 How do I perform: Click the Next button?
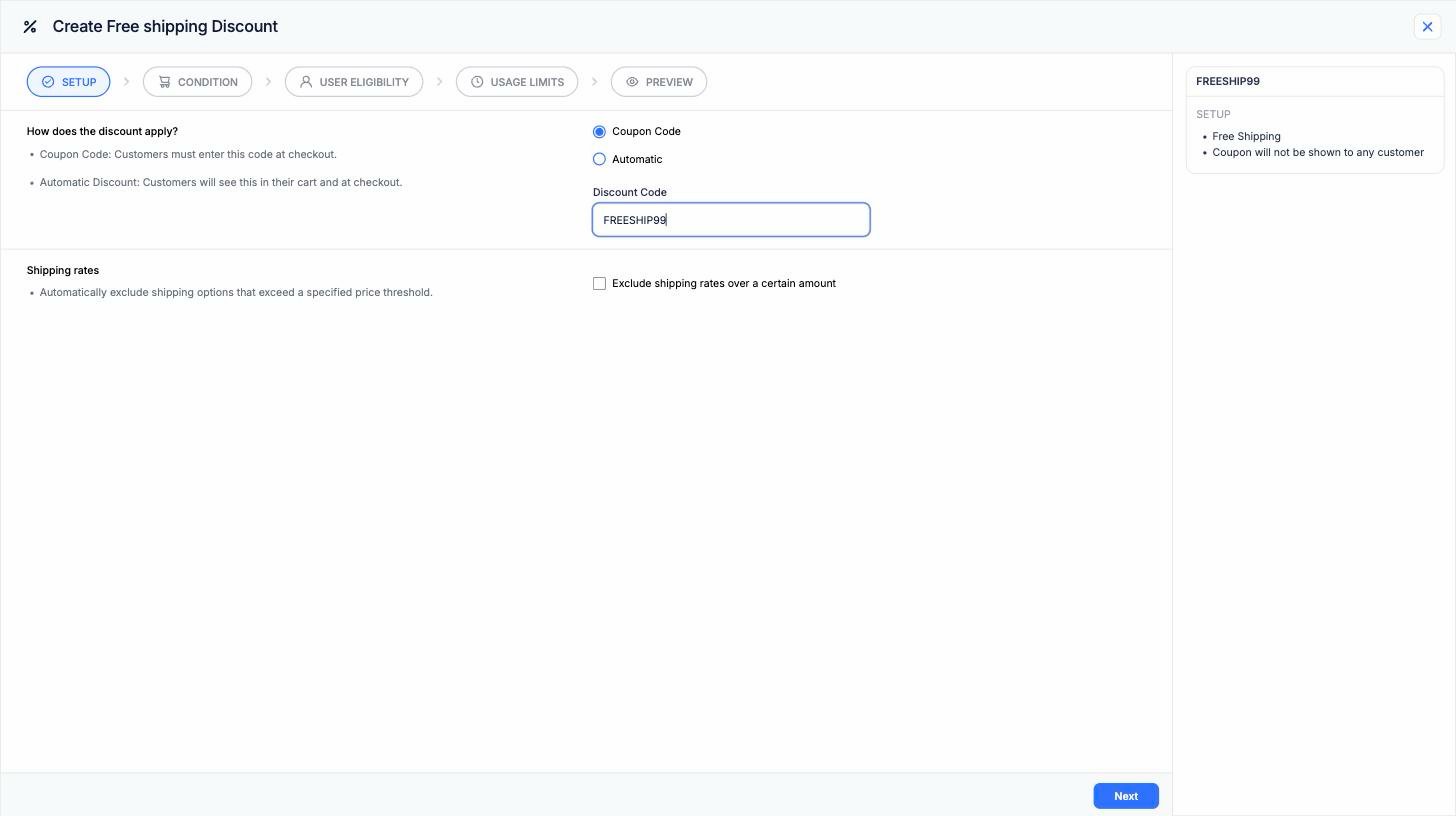click(x=1126, y=796)
